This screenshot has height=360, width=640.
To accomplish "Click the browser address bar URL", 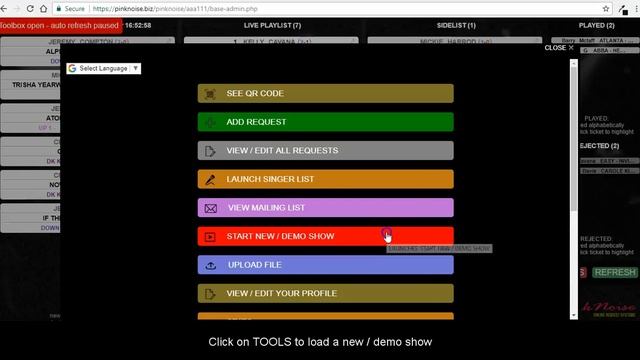I will pyautogui.click(x=175, y=9).
